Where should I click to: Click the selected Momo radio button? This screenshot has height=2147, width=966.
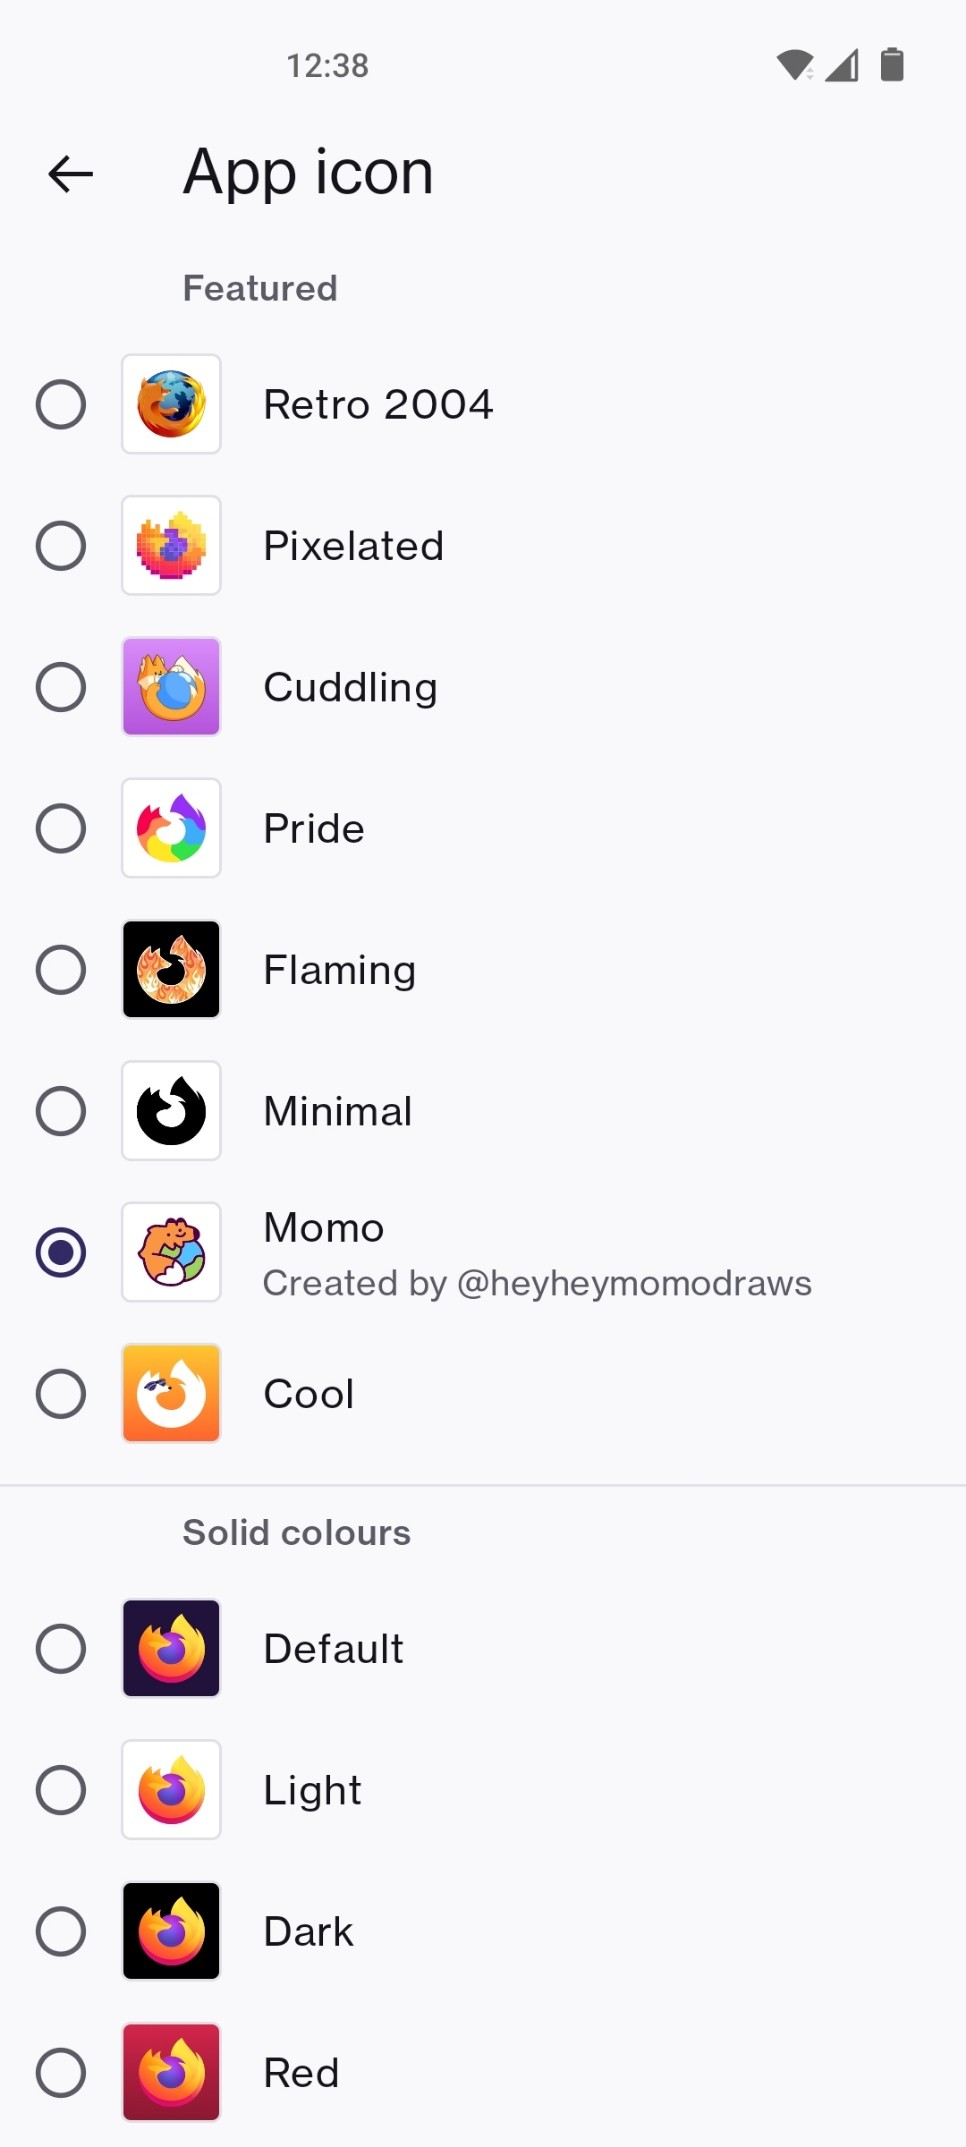click(x=61, y=1252)
